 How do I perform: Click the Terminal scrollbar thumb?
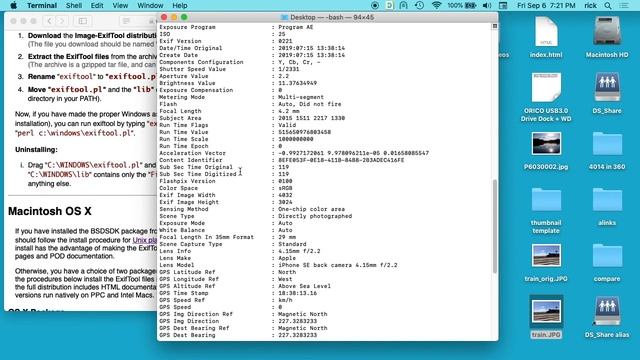pos(495,226)
